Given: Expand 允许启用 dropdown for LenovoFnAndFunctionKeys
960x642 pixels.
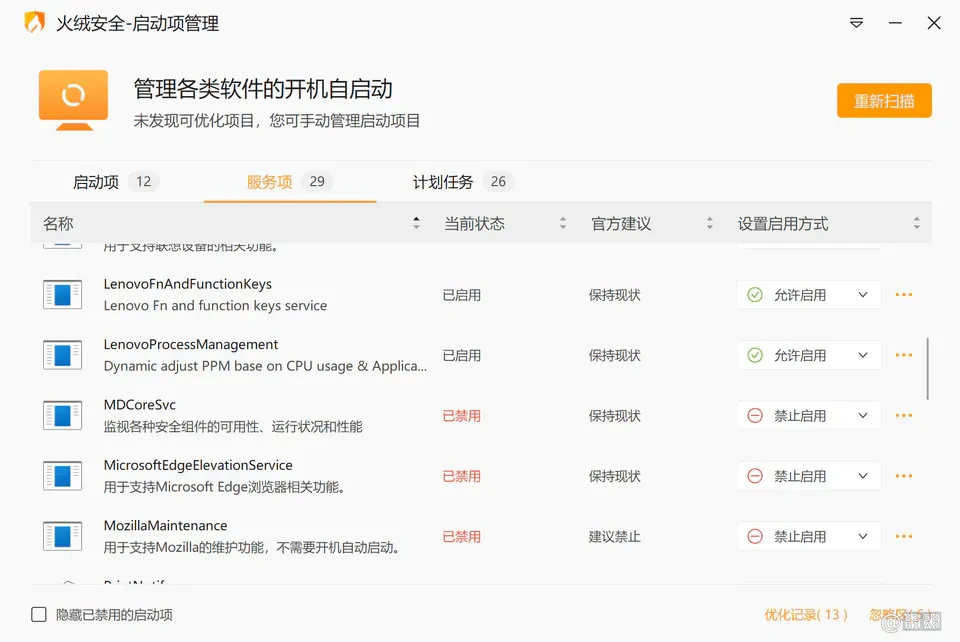Looking at the screenshot, I should pyautogui.click(x=809, y=295).
